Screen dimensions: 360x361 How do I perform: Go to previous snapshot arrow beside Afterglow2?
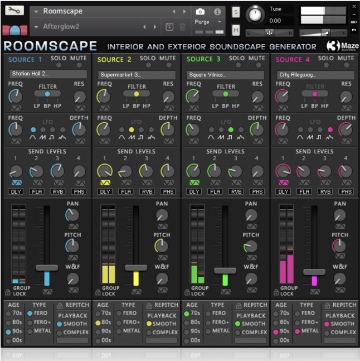coord(144,27)
